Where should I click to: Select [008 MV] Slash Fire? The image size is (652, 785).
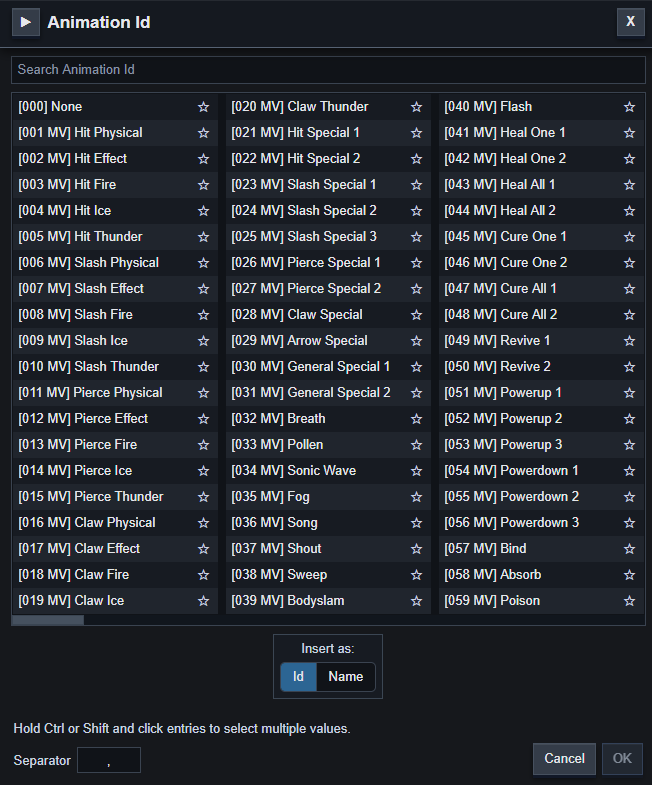pyautogui.click(x=115, y=315)
